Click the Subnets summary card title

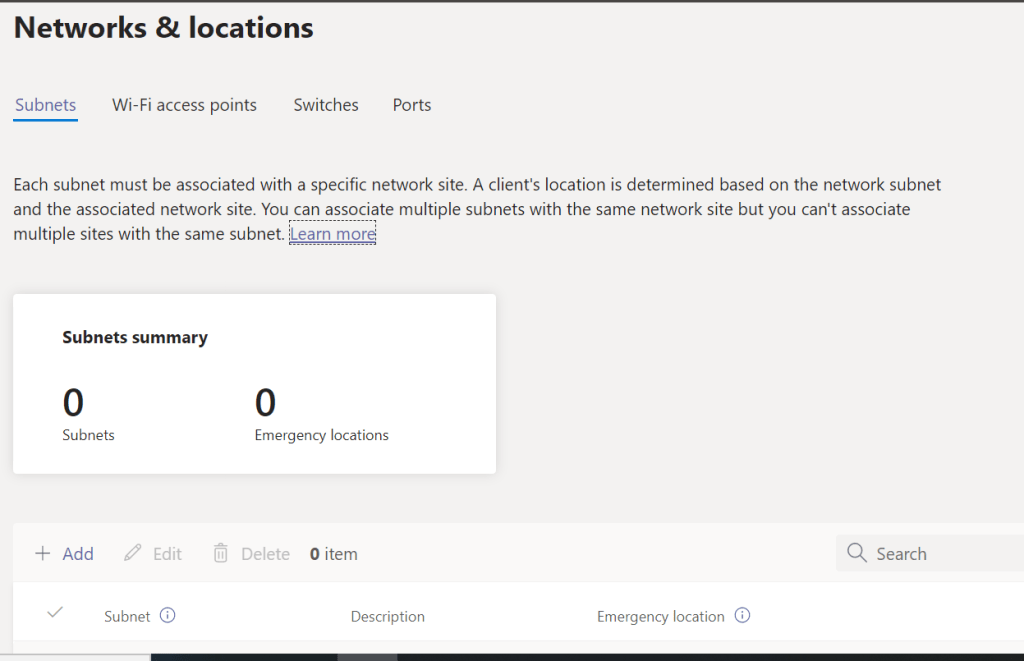[x=135, y=338]
